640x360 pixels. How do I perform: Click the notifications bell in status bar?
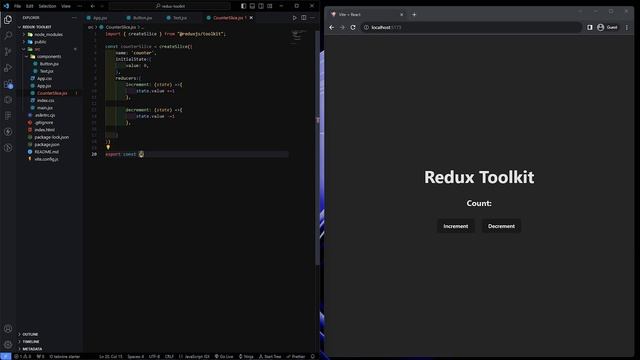(x=313, y=356)
